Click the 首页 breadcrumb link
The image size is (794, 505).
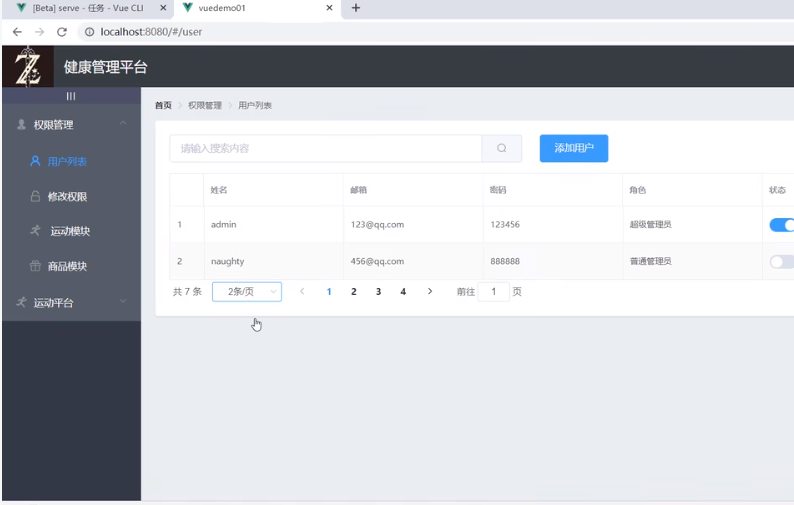pyautogui.click(x=163, y=105)
